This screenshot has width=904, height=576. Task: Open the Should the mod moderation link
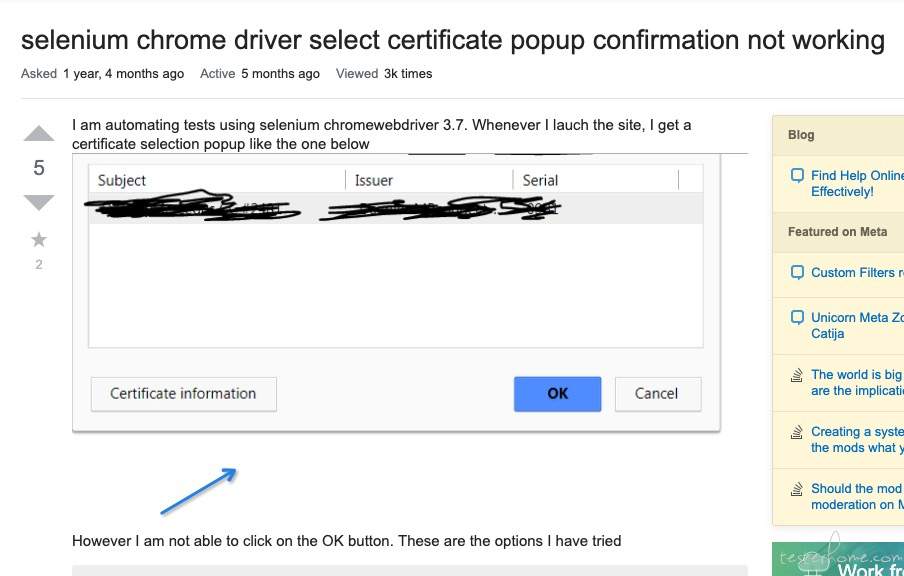point(857,496)
